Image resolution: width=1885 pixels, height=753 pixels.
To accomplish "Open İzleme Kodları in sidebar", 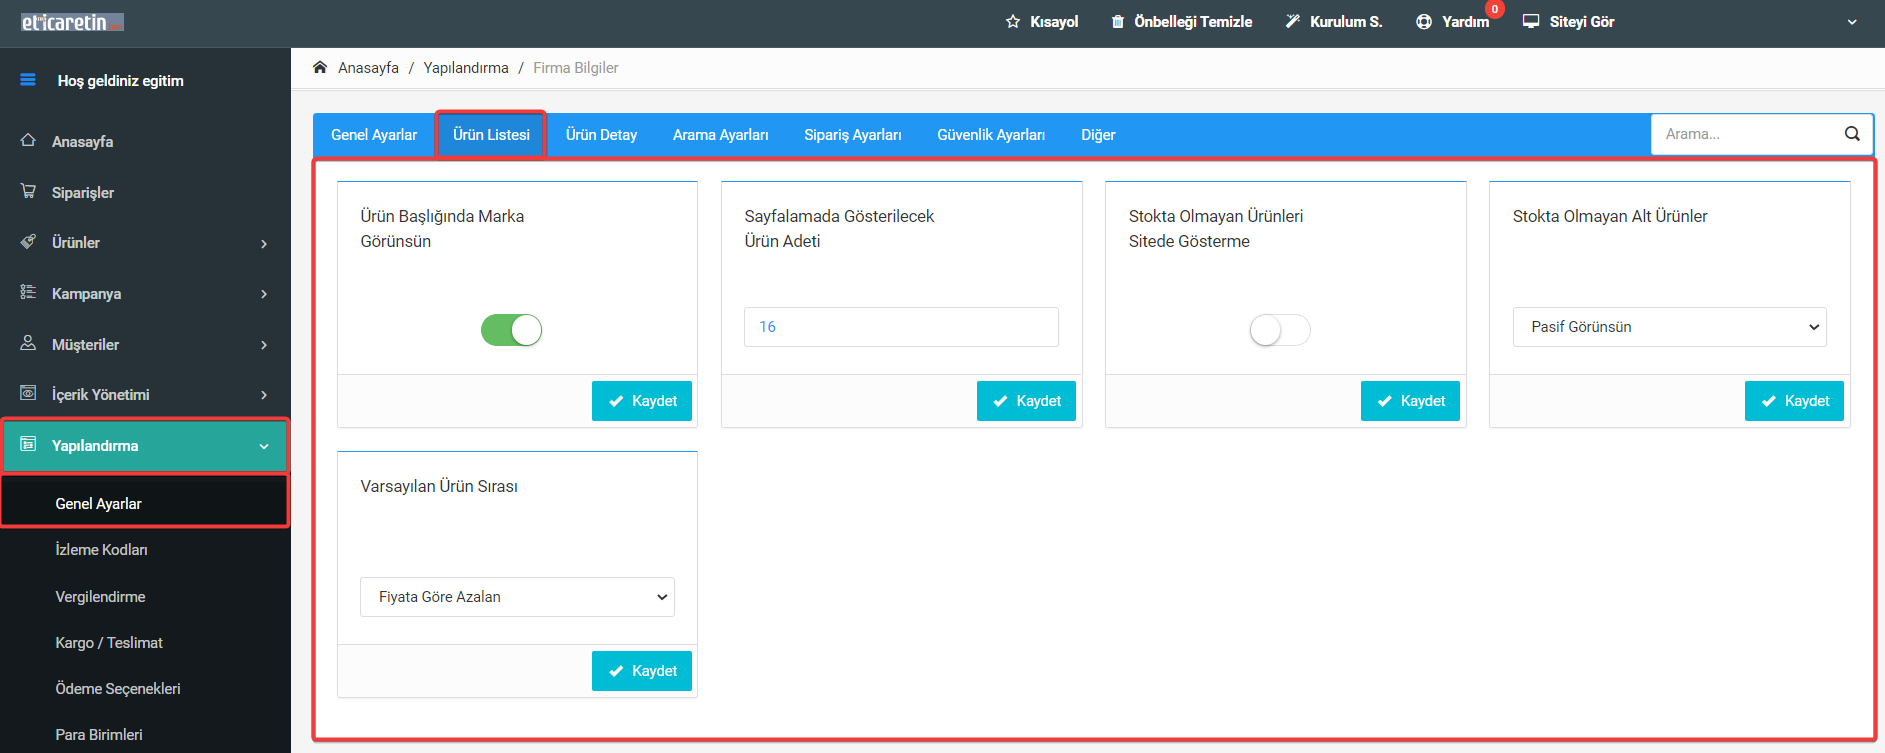I will pos(101,550).
